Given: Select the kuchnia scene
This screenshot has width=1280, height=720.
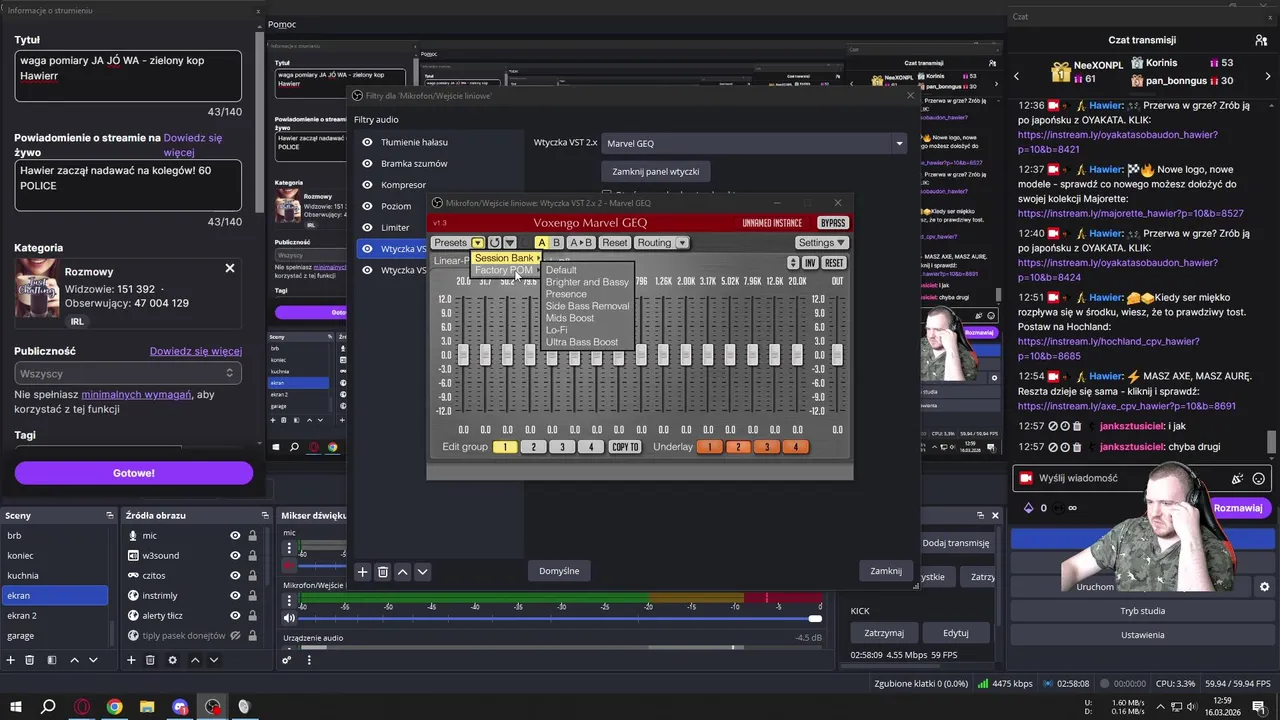Looking at the screenshot, I should coord(54,576).
